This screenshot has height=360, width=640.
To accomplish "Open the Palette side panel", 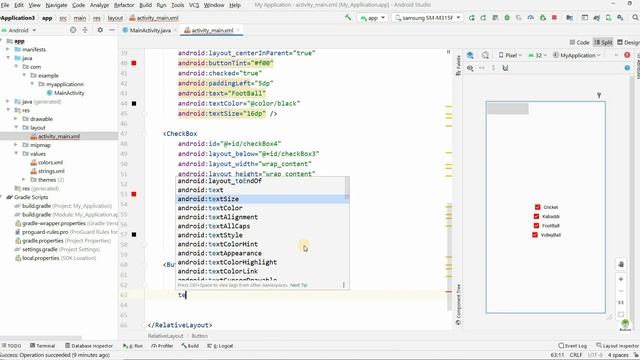I will click(x=458, y=66).
